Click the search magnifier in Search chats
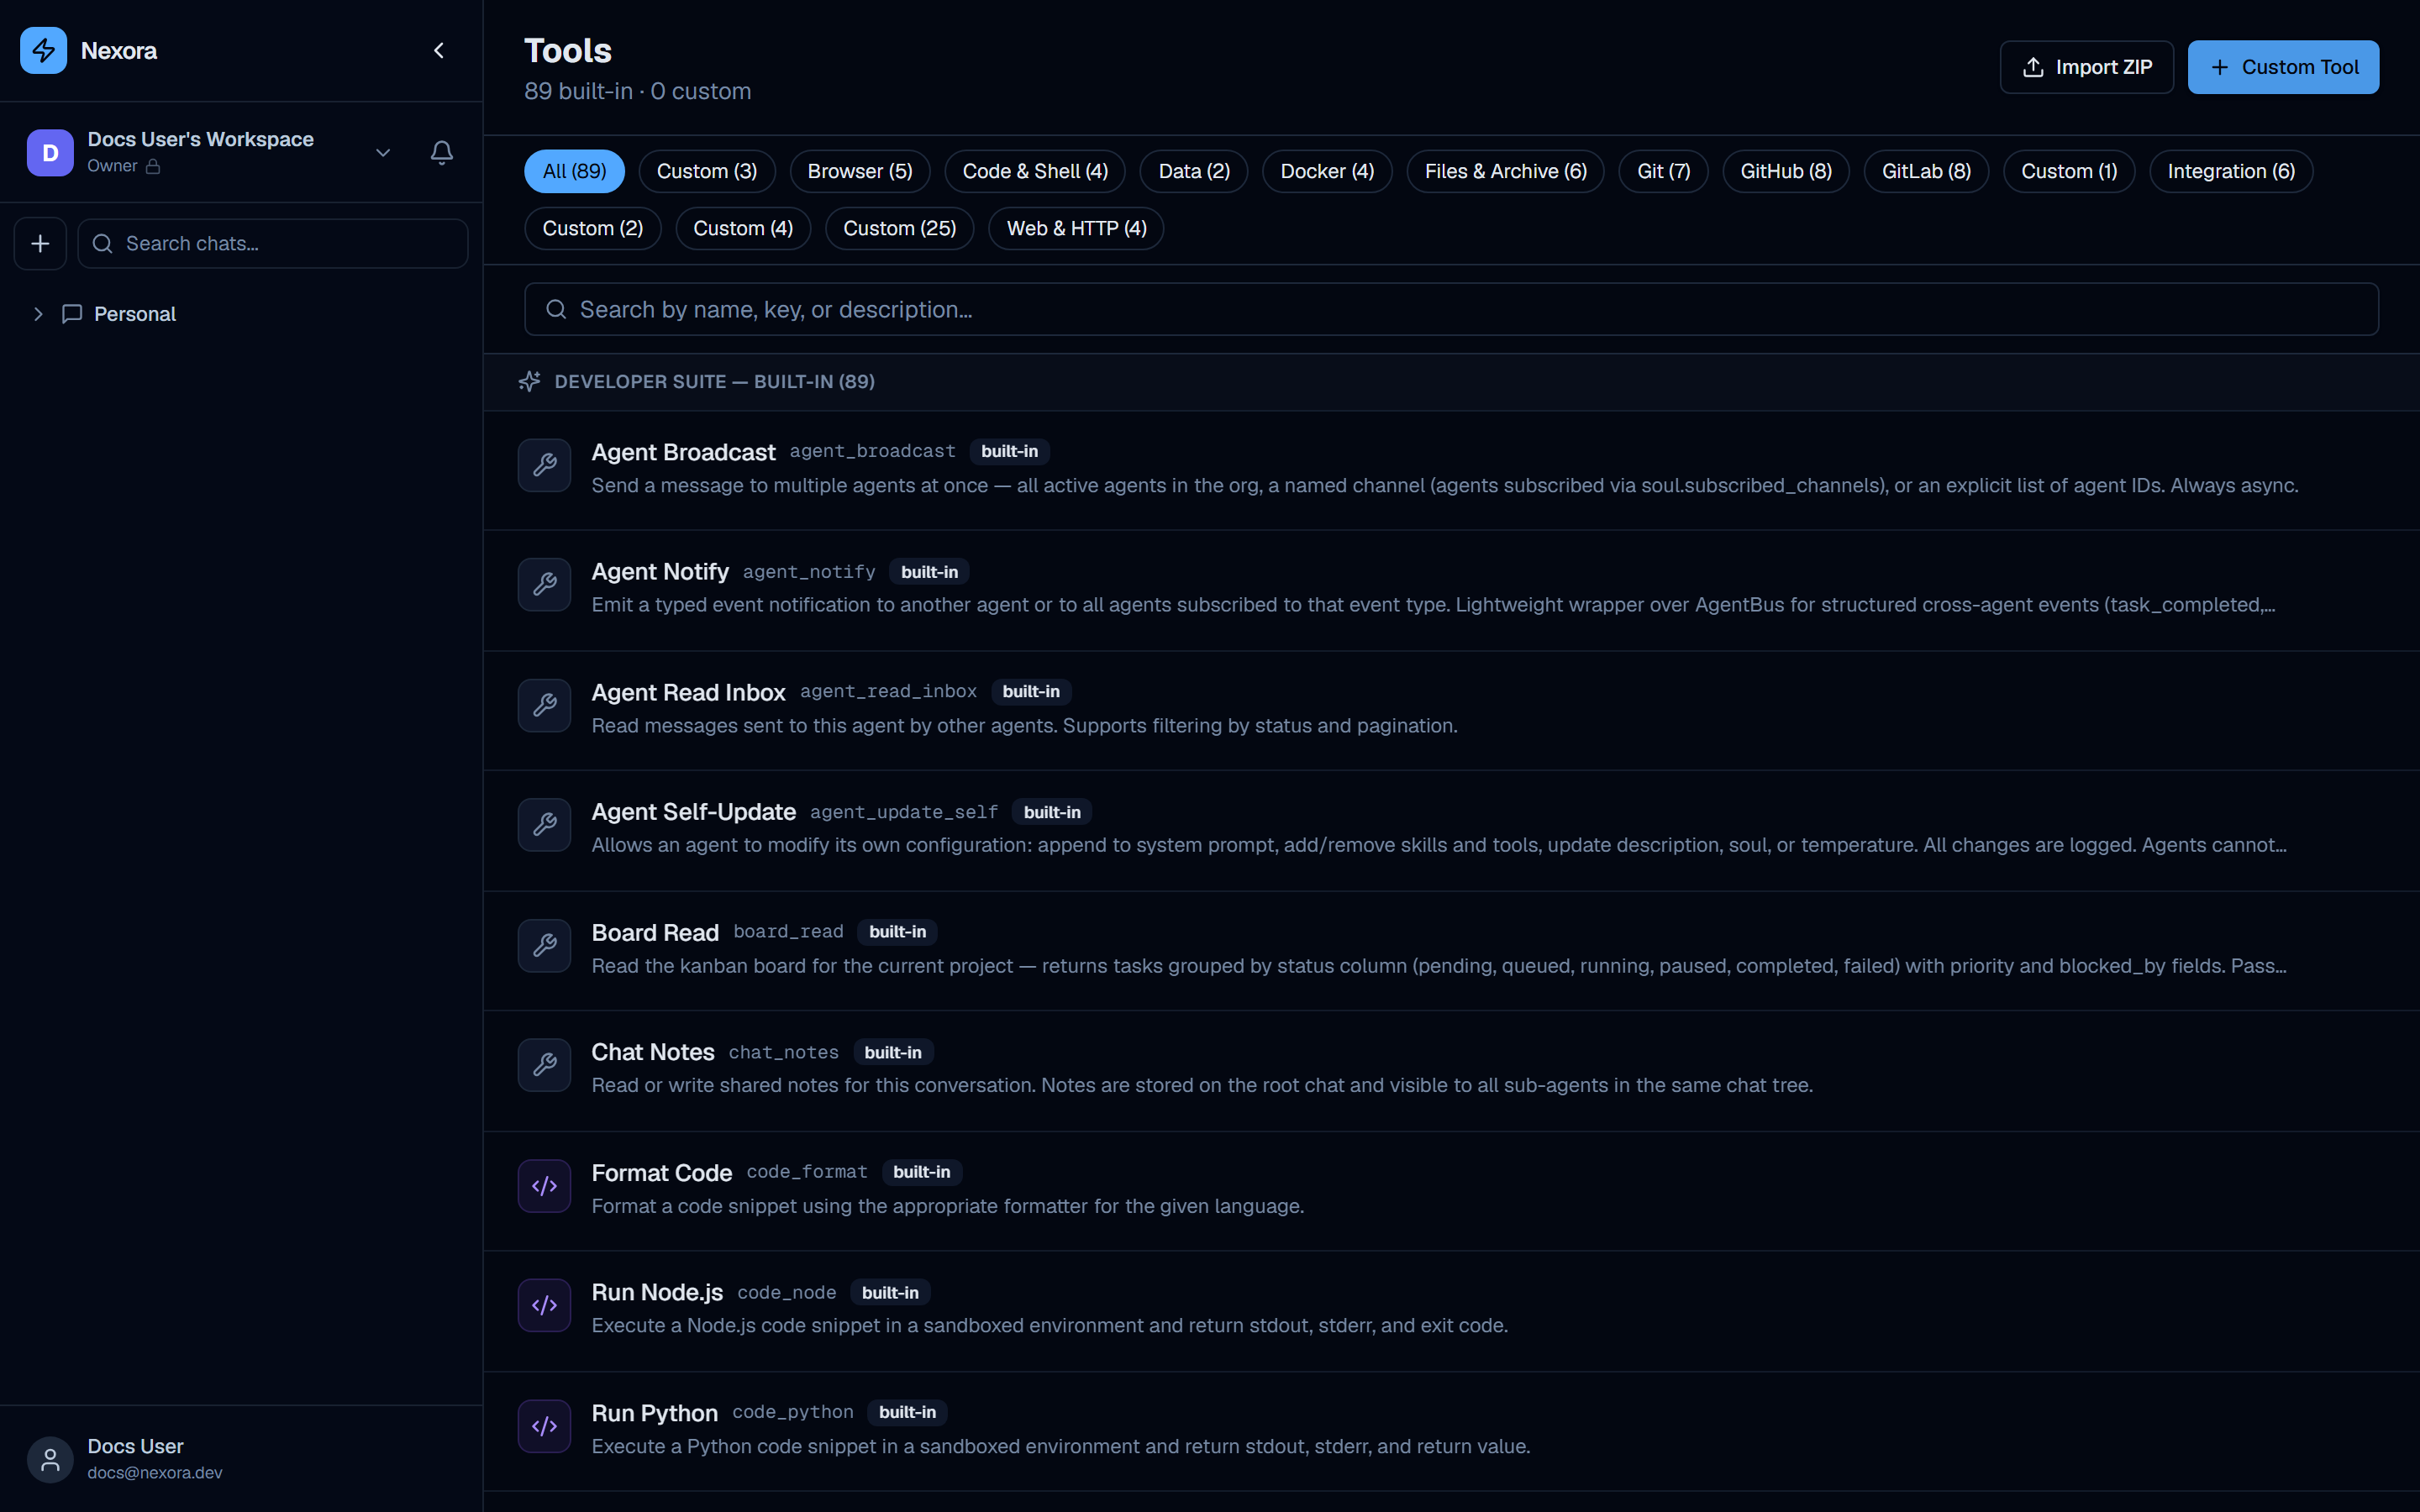2420x1512 pixels. coord(102,243)
